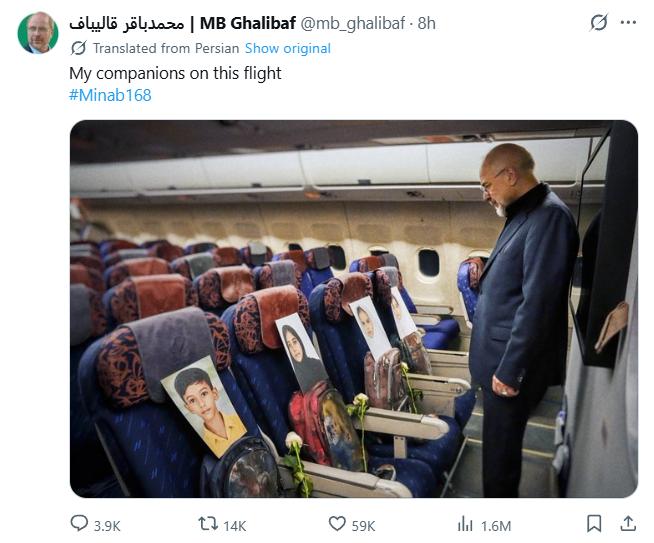
Task: Click the profile avatar picture
Action: click(x=37, y=32)
